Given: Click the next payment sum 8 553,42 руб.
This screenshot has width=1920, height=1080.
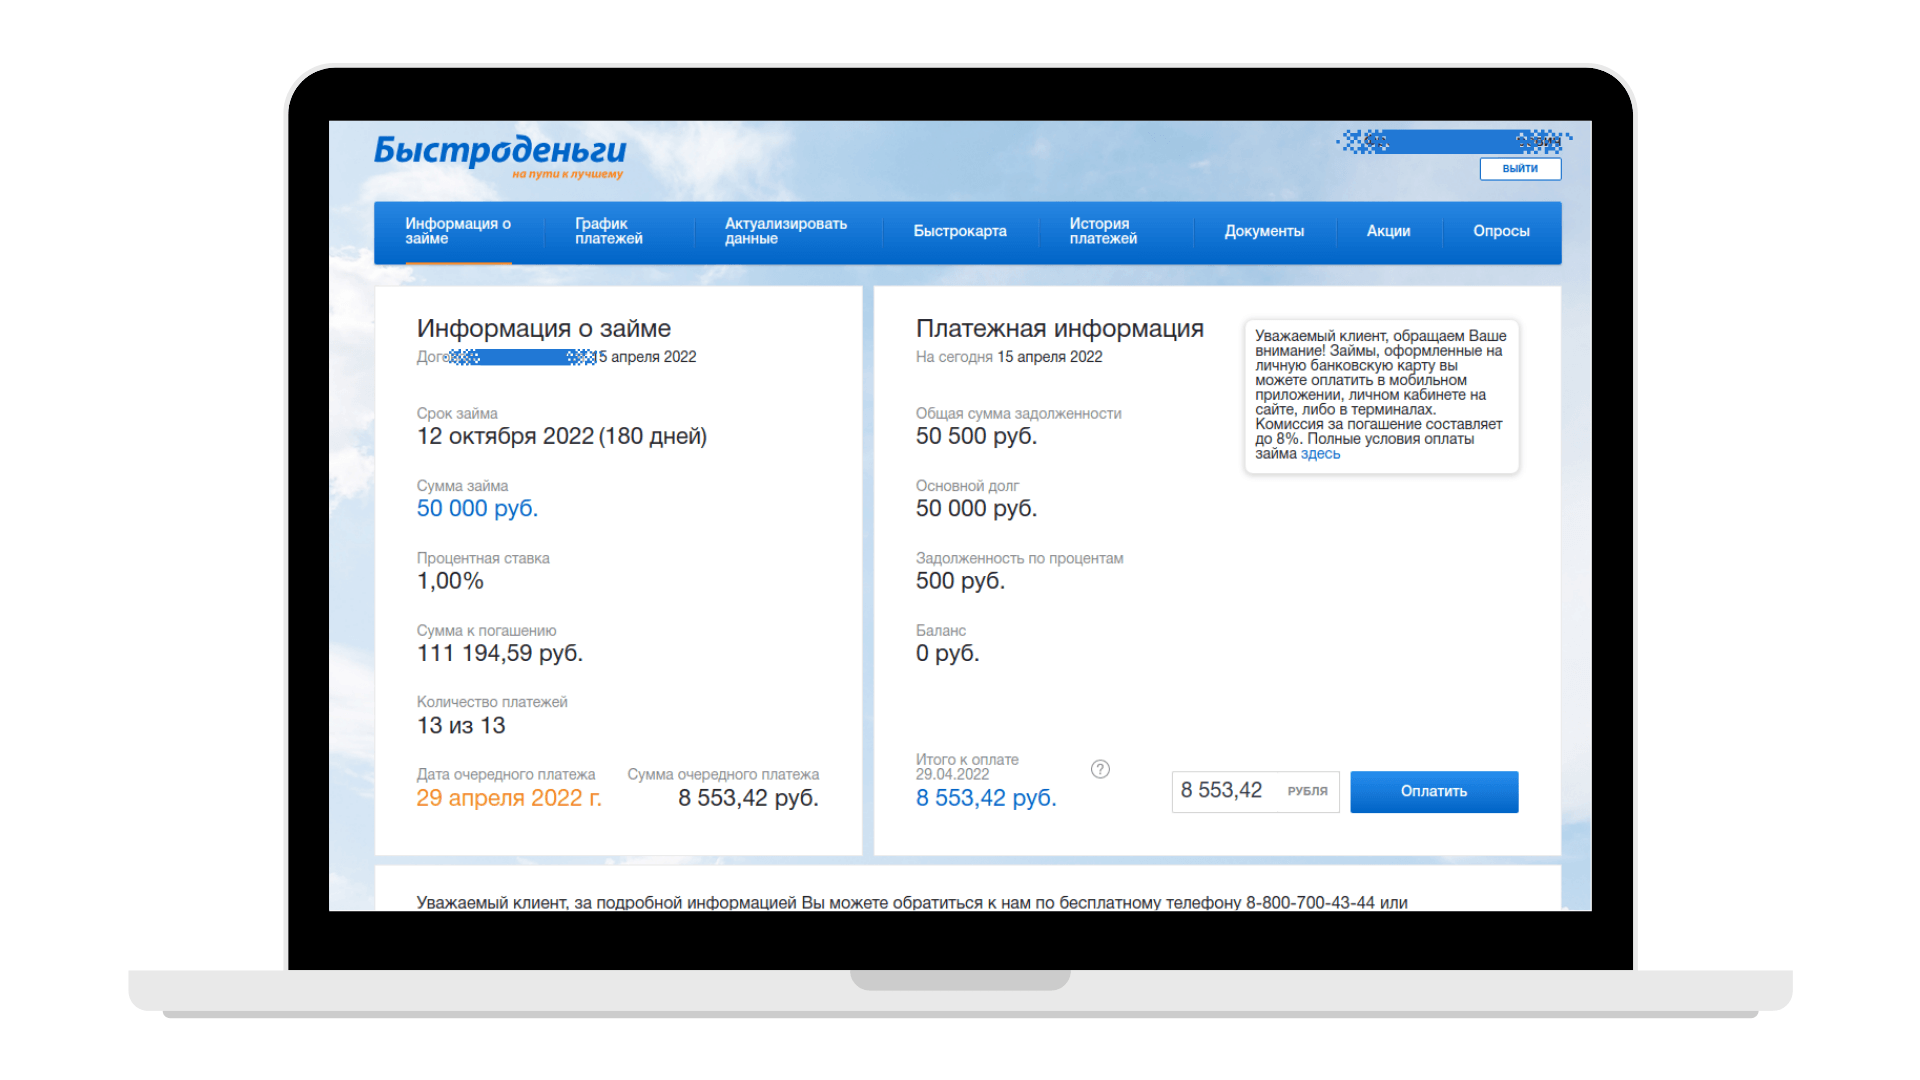Looking at the screenshot, I should point(748,798).
